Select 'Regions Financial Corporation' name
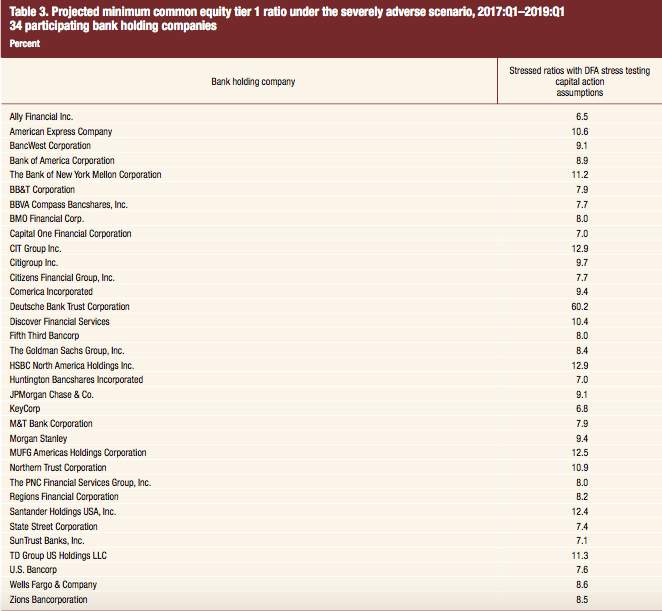This screenshot has height=611, width=662. (64, 497)
